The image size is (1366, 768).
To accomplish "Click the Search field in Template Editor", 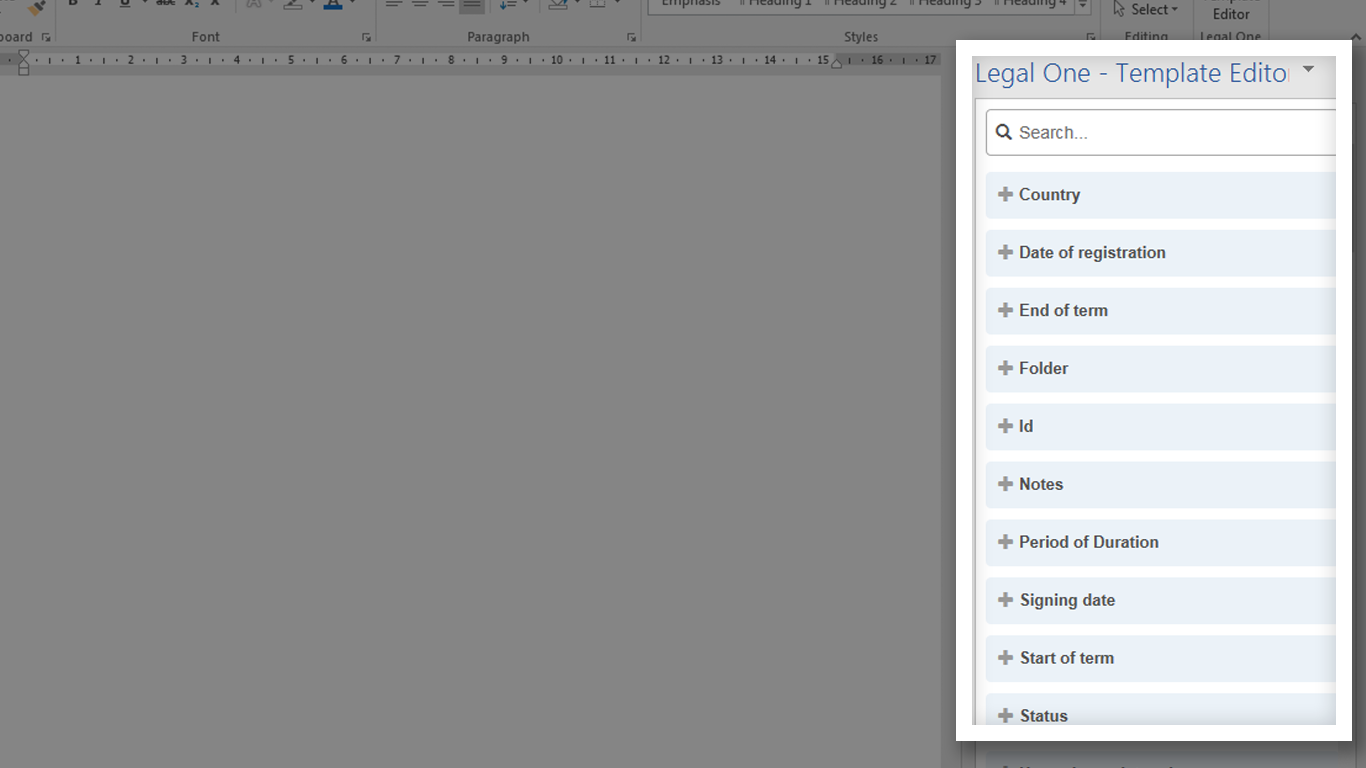I will coord(1161,132).
